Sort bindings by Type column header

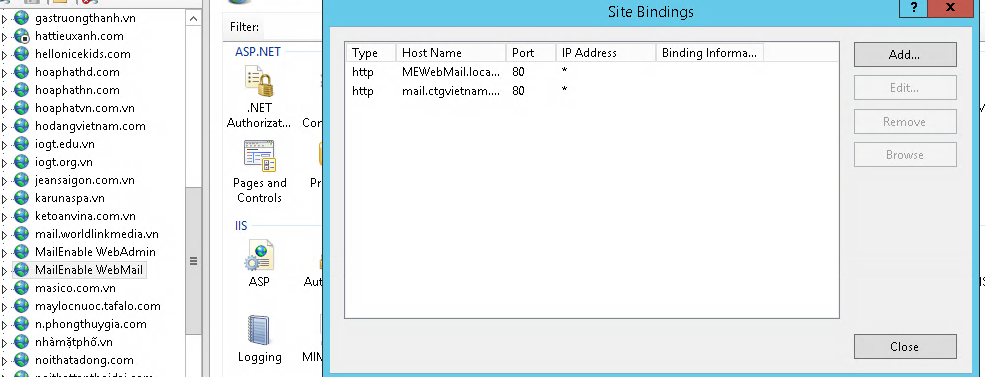coord(371,53)
